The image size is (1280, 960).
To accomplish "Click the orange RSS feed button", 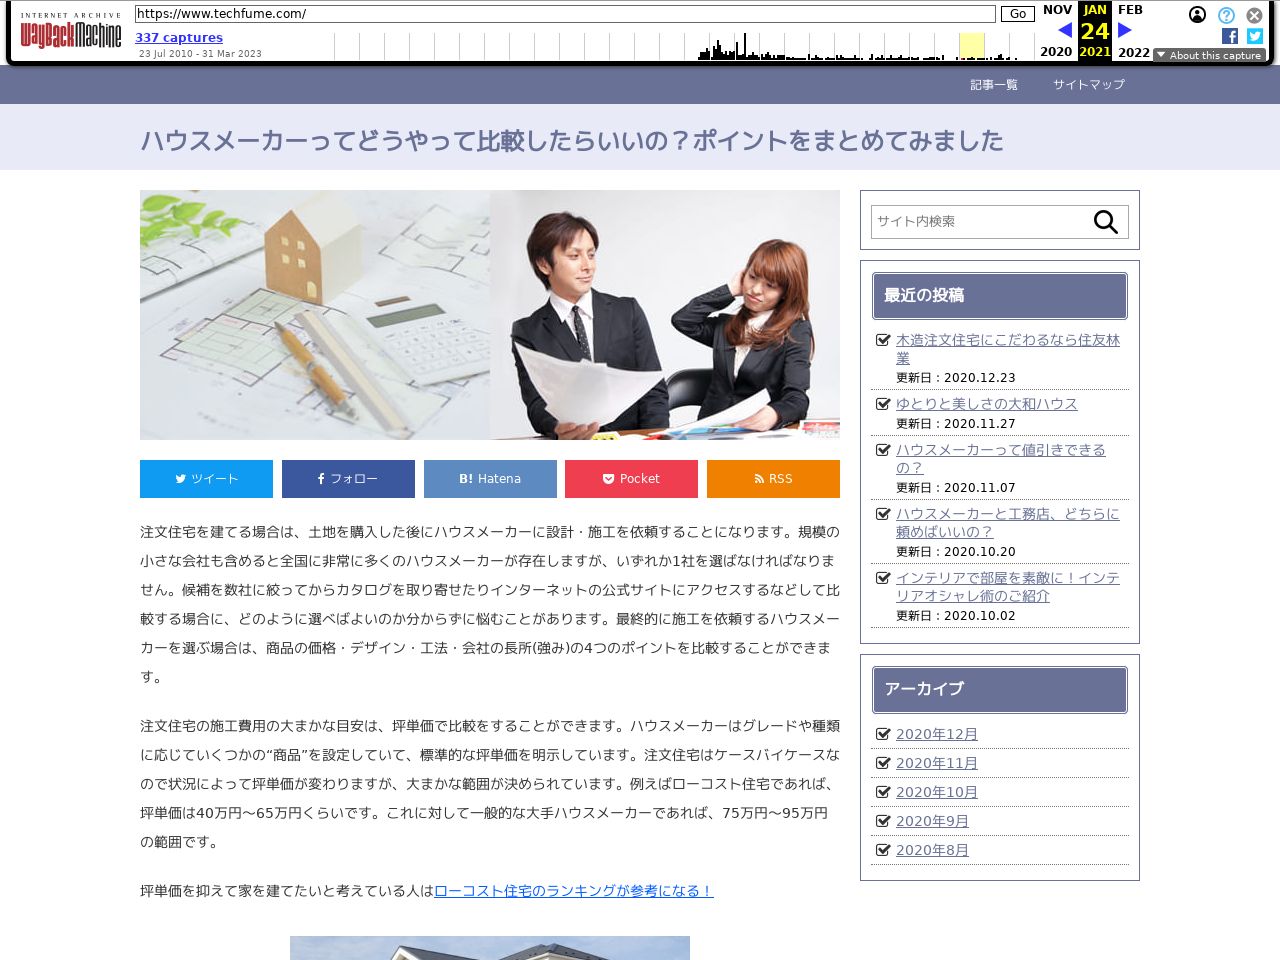I will click(x=773, y=479).
